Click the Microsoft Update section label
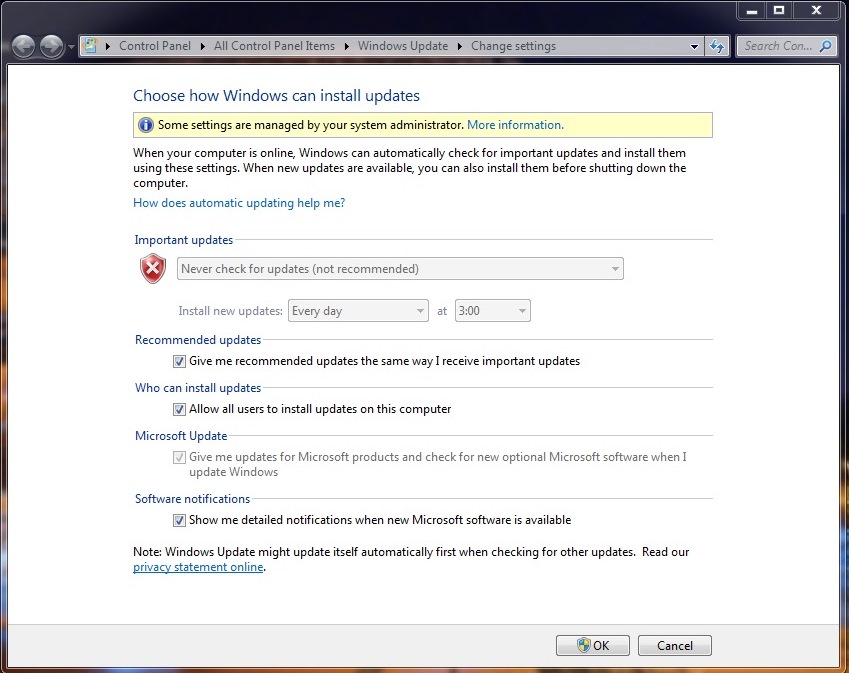Screen dimensions: 849x673 click(x=181, y=436)
